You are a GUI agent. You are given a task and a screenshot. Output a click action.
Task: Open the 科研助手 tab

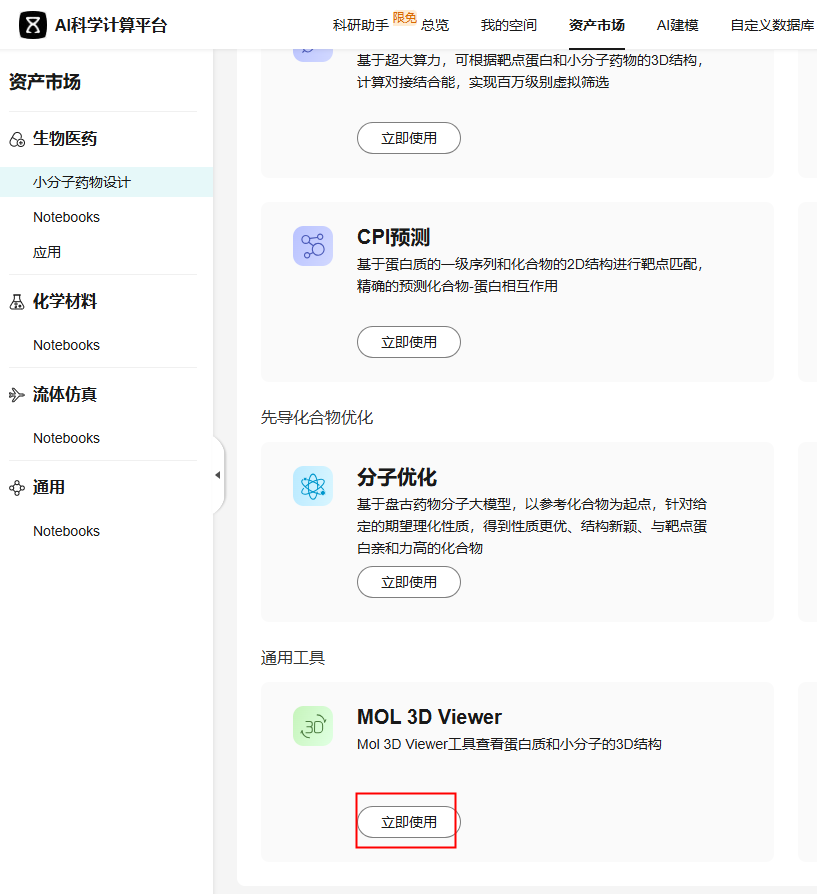coord(360,25)
